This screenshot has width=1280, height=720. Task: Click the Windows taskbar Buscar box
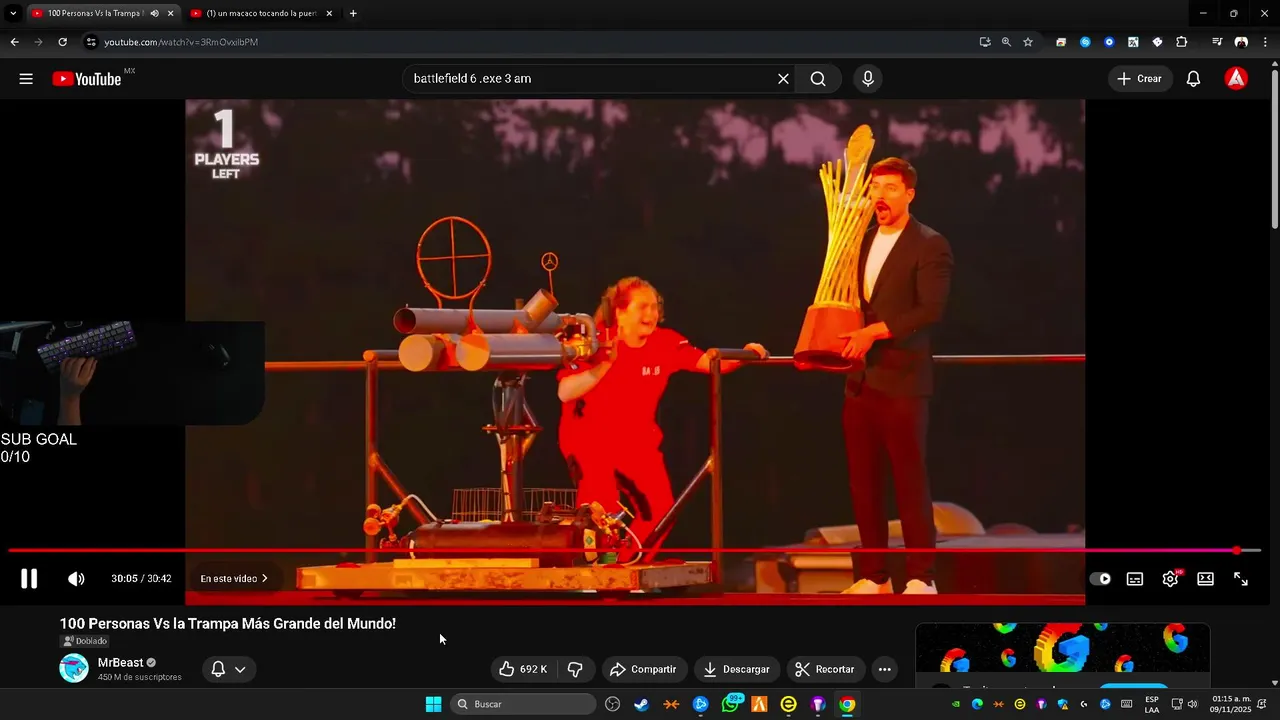click(x=523, y=704)
